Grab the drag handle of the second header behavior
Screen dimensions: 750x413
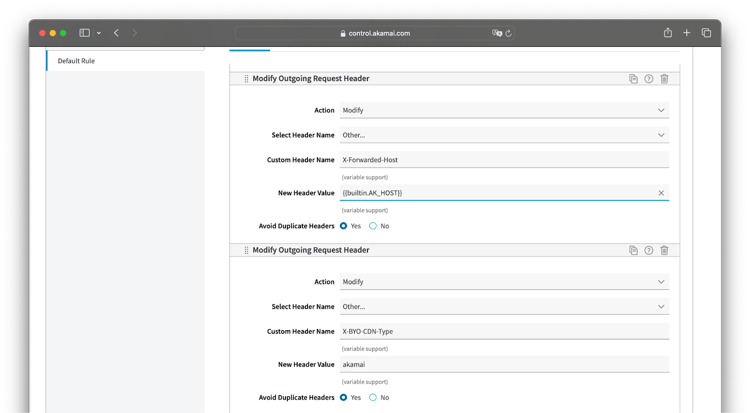[x=246, y=250]
